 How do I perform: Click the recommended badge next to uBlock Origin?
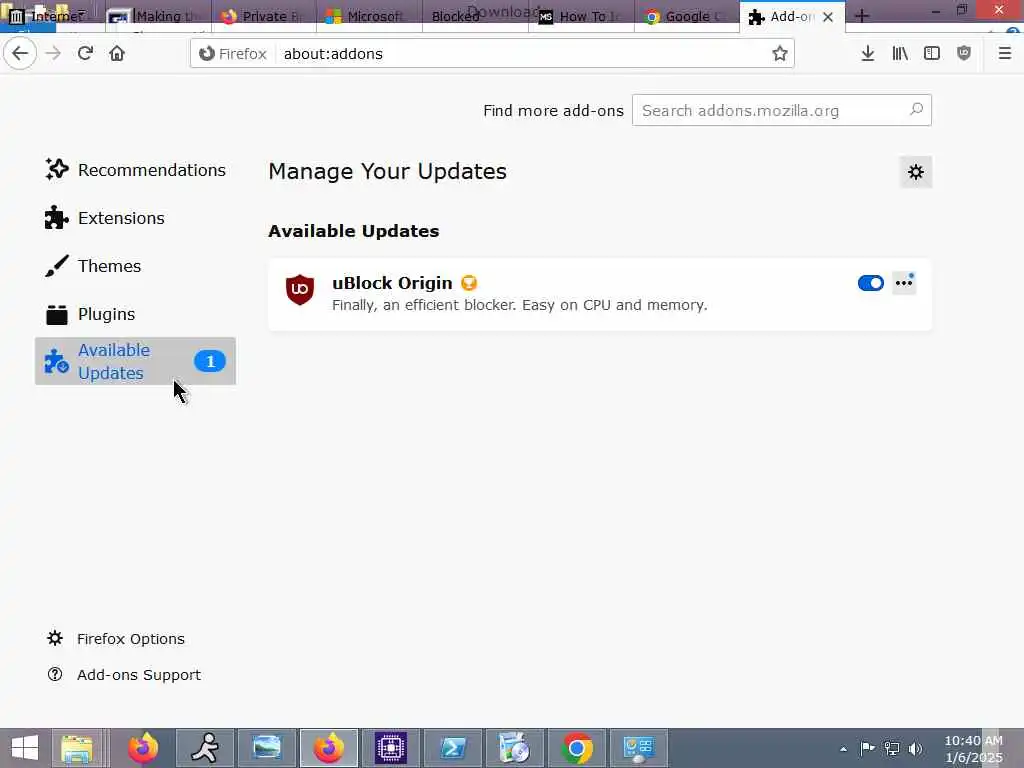[469, 283]
